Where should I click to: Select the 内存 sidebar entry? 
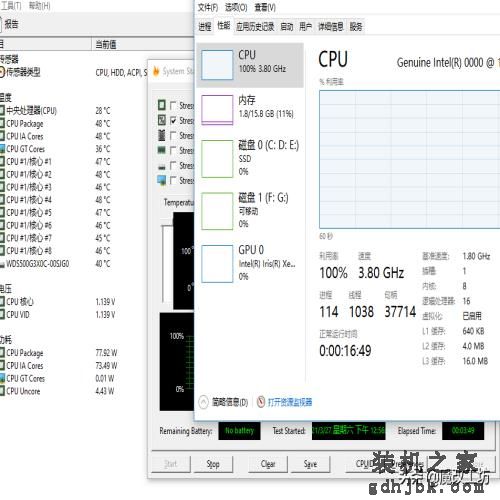click(x=250, y=110)
